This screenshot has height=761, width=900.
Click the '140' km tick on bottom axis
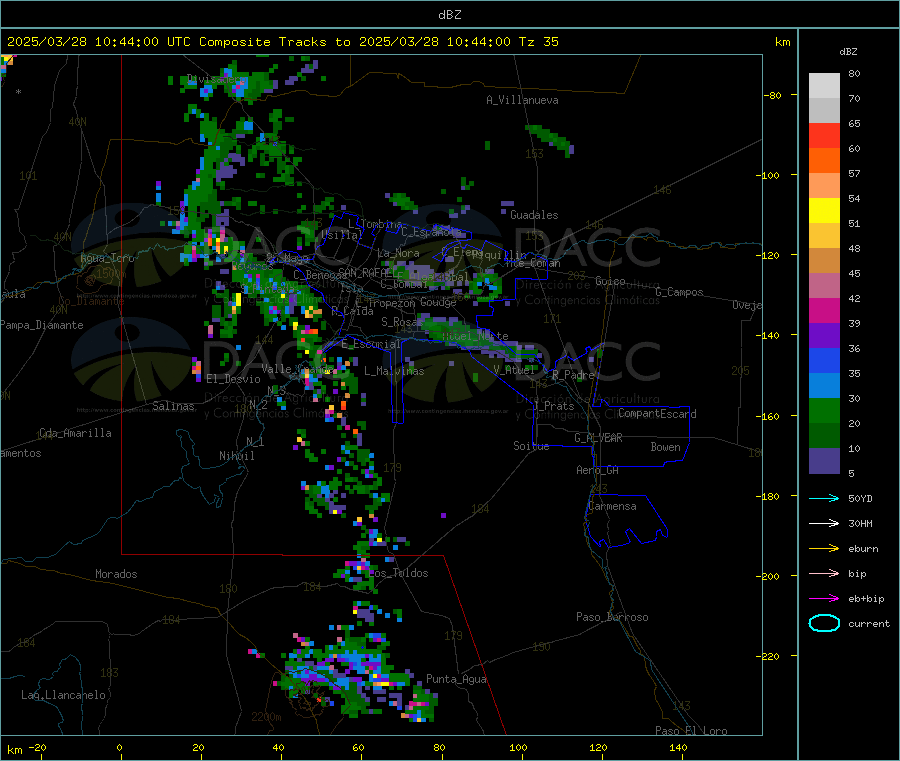point(678,747)
